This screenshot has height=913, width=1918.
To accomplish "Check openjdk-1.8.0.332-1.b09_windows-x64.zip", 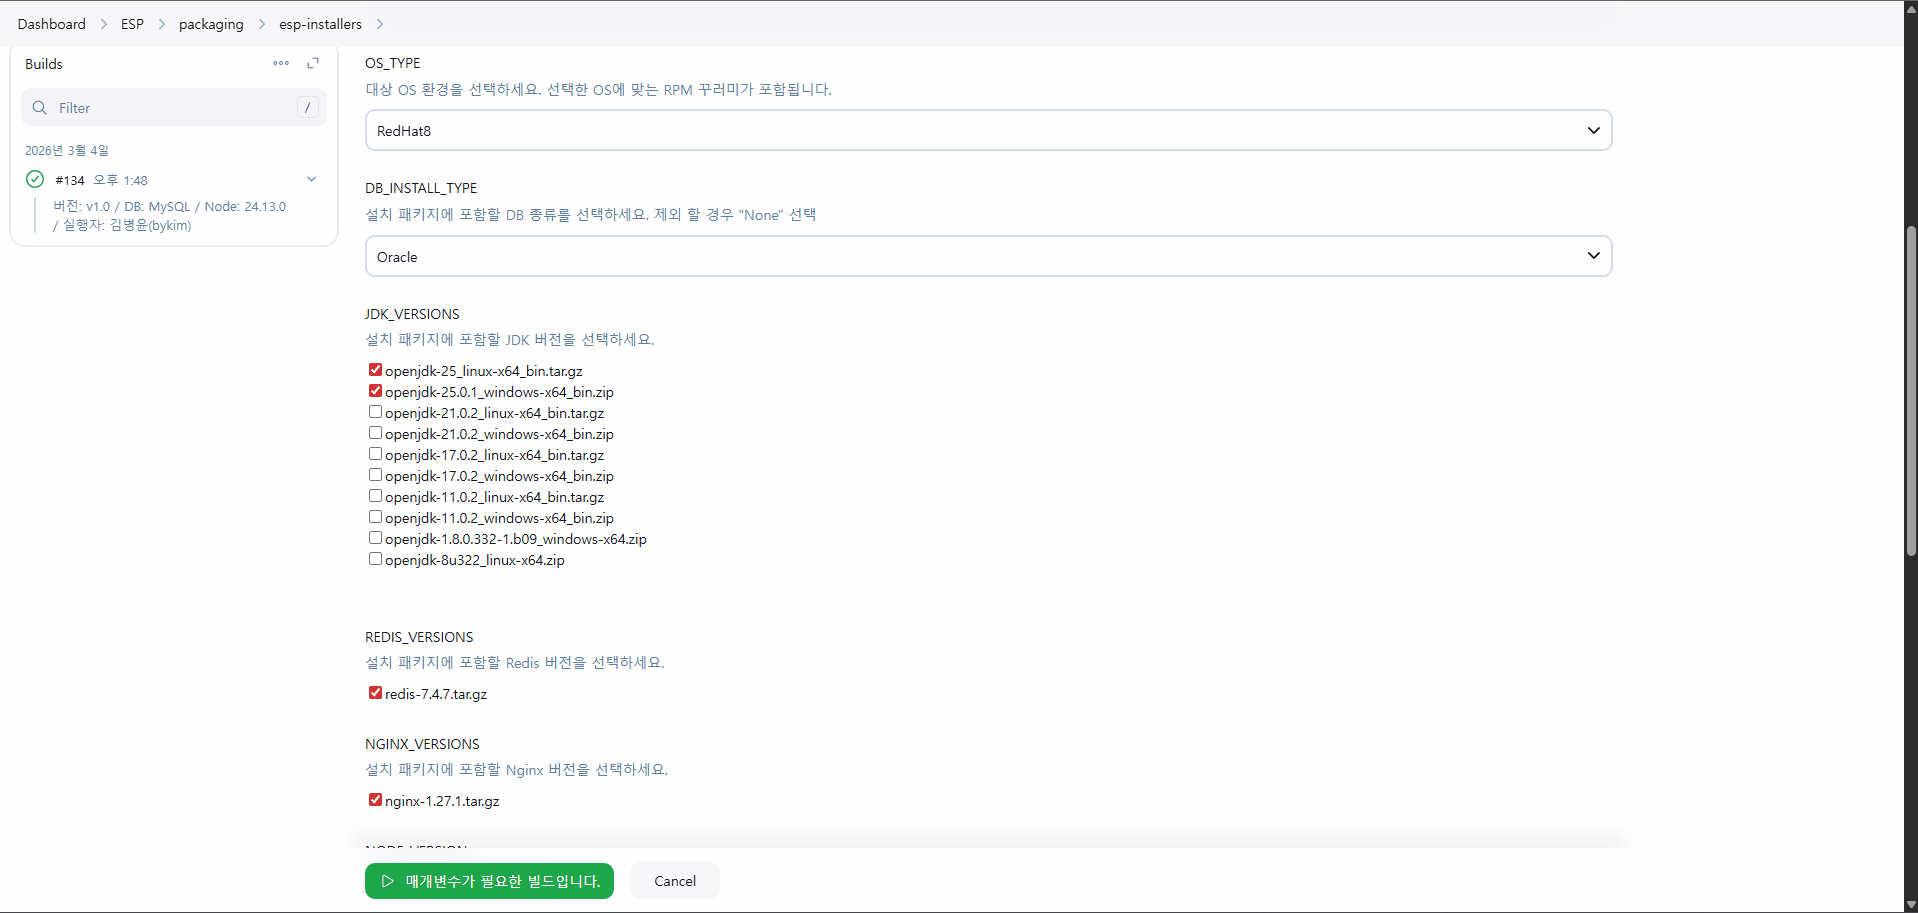I will click(375, 538).
